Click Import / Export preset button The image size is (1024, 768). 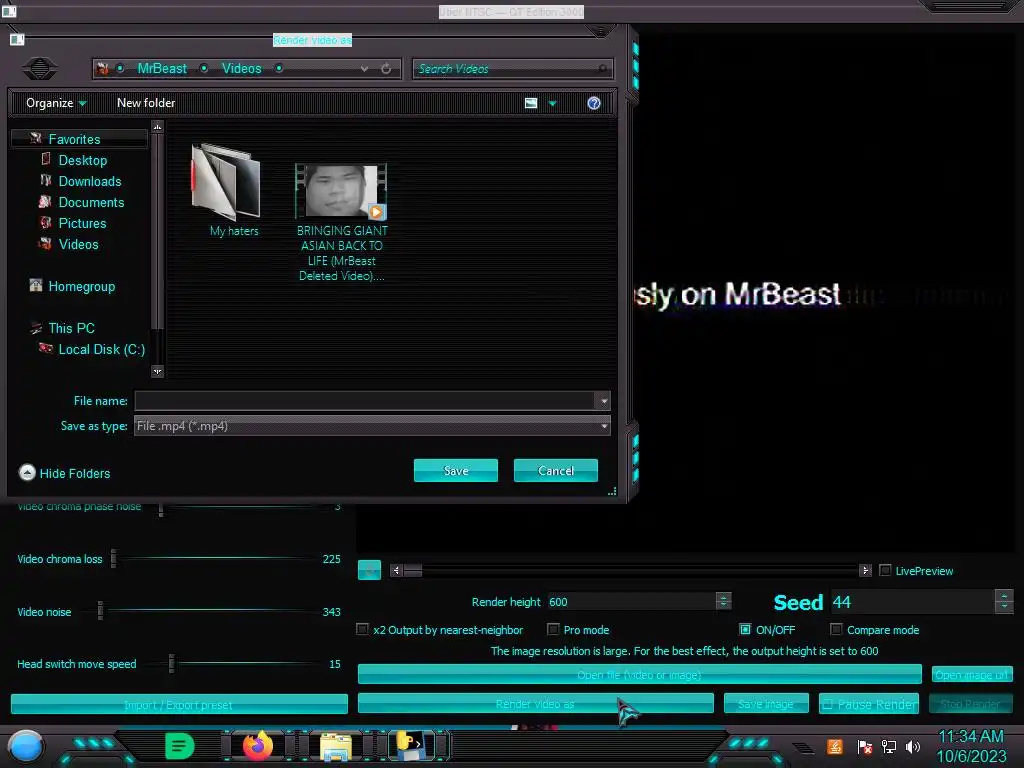(x=179, y=704)
